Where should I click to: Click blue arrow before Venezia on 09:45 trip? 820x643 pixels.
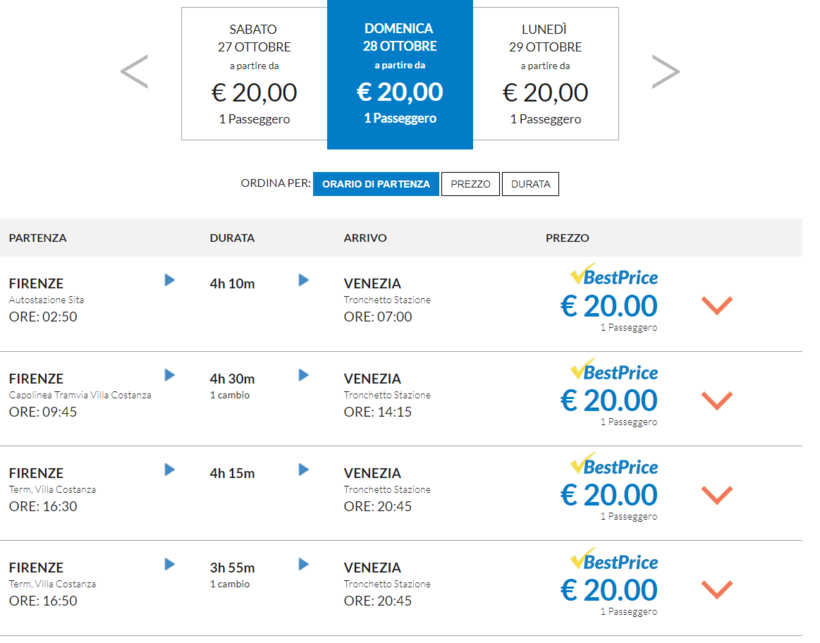[x=304, y=375]
